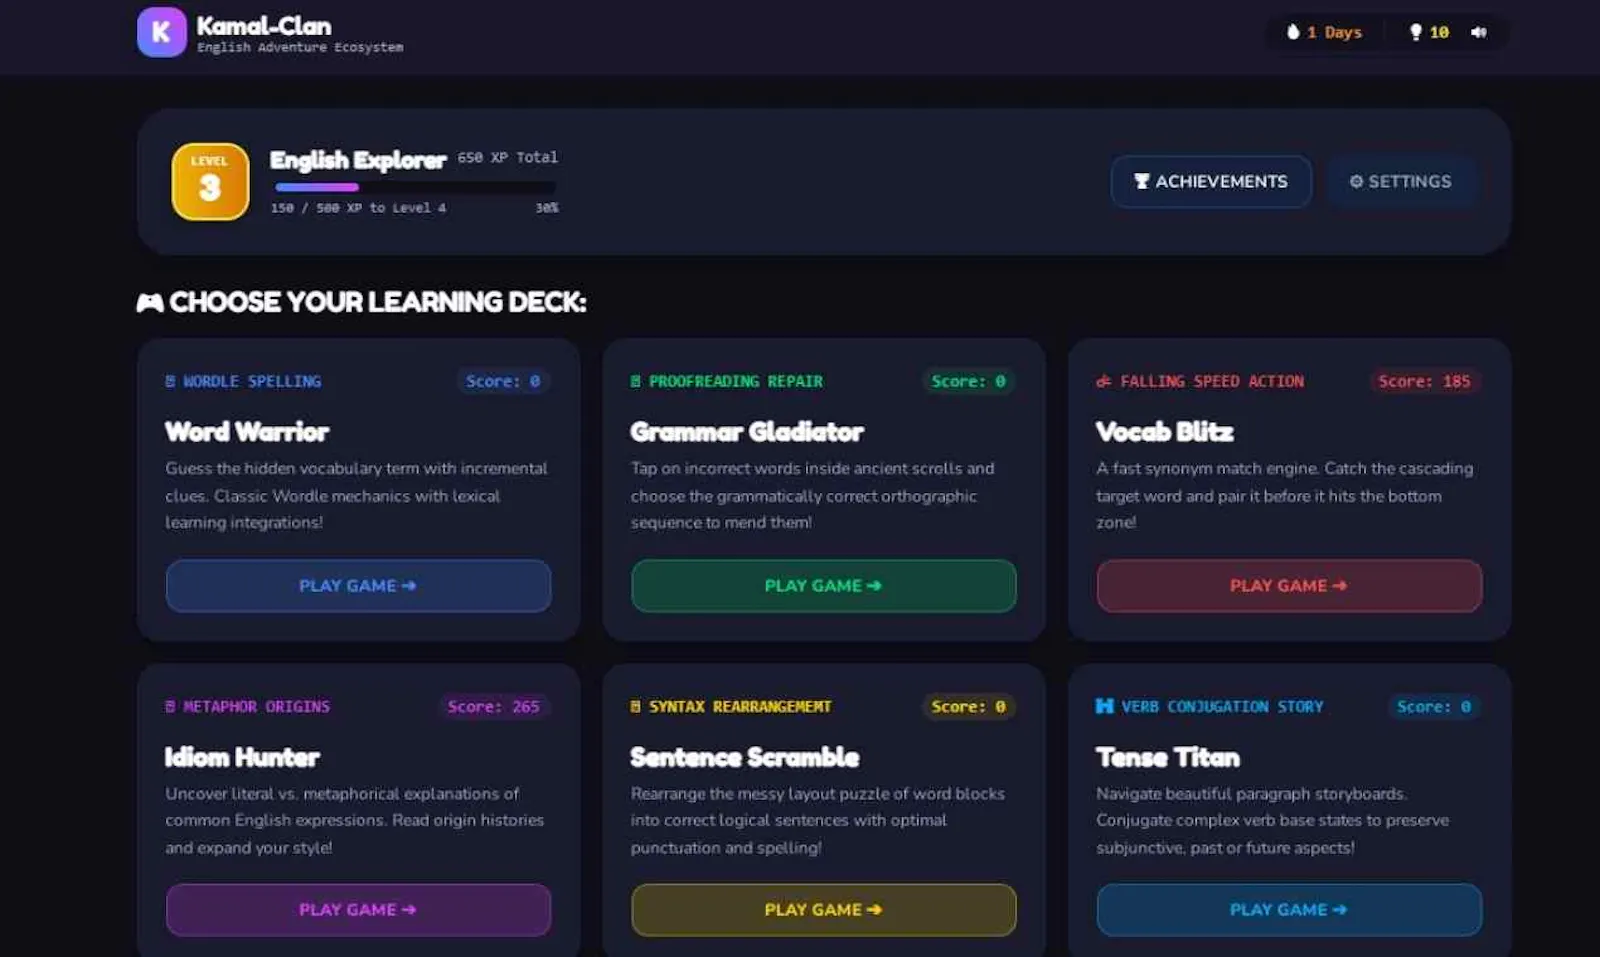The width and height of the screenshot is (1600, 957).
Task: Click the English Explorer rank title
Action: pos(358,160)
